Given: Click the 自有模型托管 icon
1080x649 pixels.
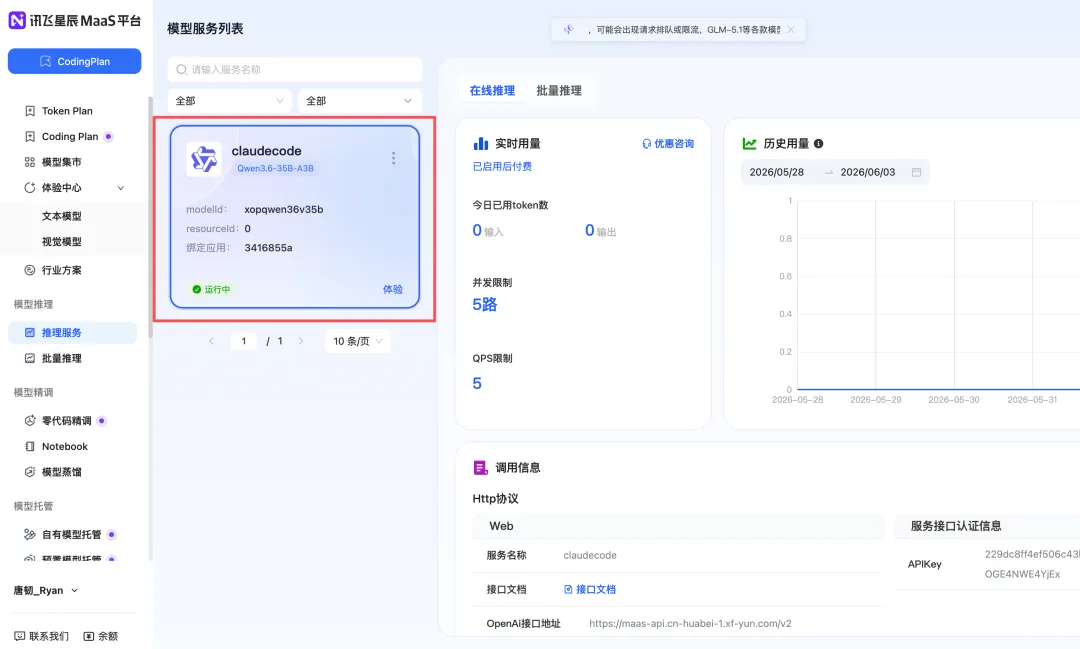Looking at the screenshot, I should [x=30, y=534].
